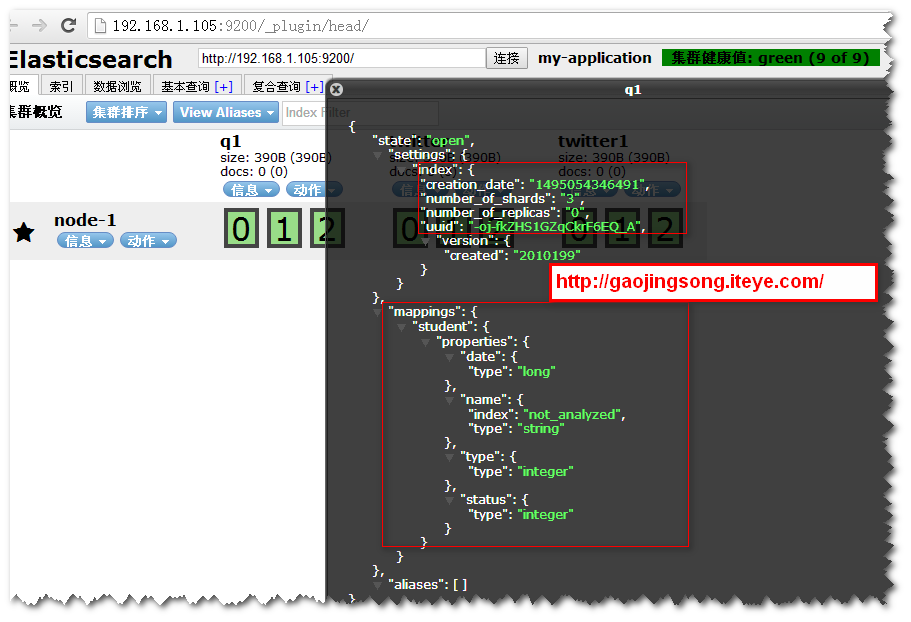Click the "created" value 2010199
The width and height of the screenshot is (911, 622).
(547, 256)
